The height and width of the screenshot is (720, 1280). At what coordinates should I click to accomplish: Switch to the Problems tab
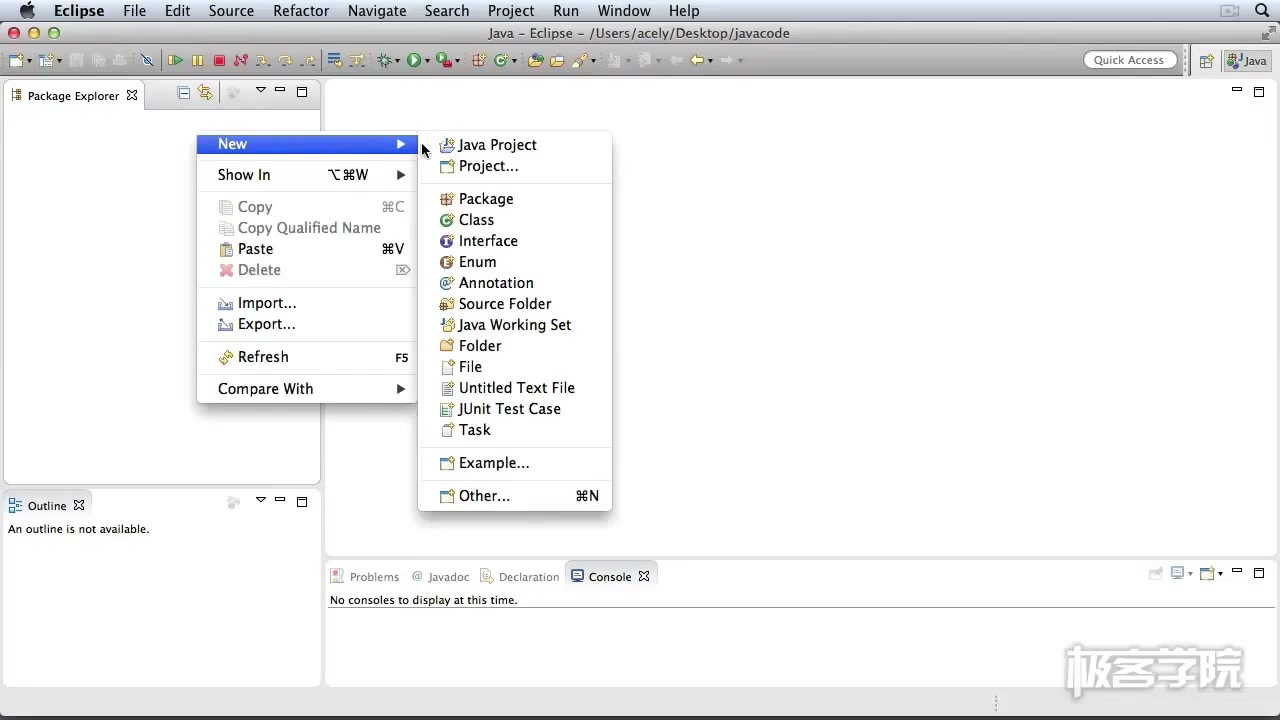365,576
